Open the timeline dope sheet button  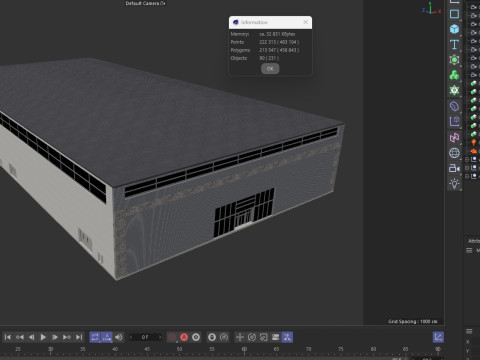[x=438, y=337]
